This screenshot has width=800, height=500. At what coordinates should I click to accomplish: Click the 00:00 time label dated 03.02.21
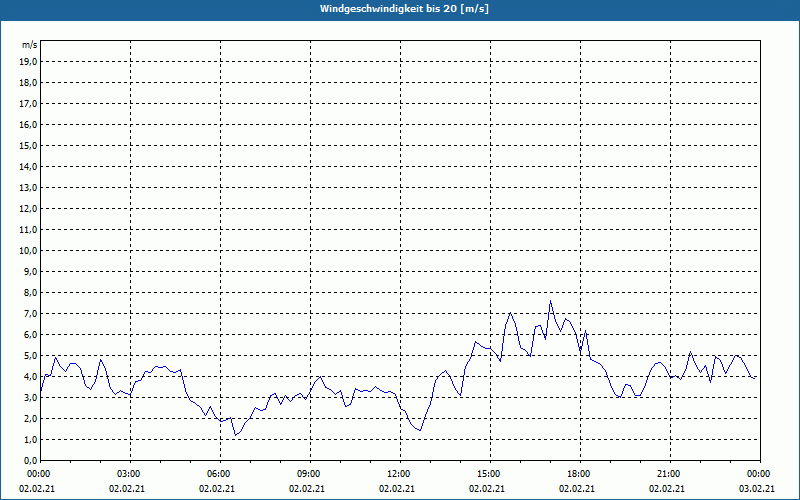(757, 474)
